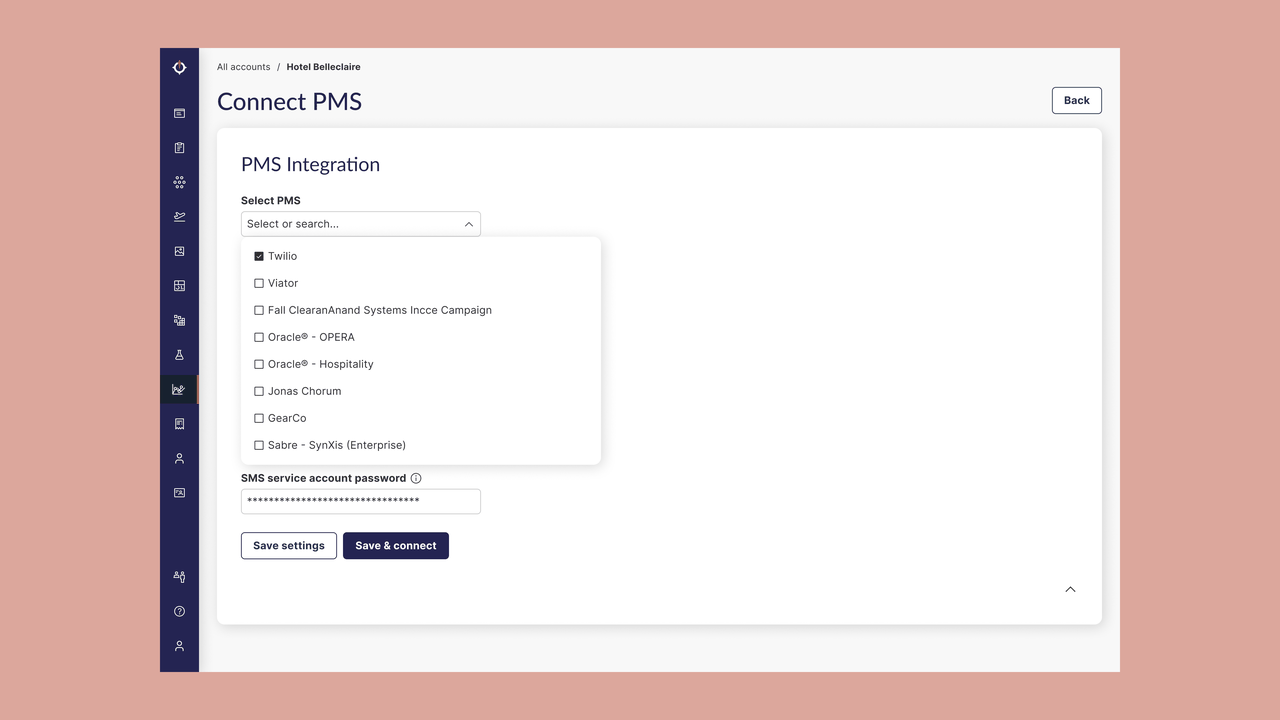1280x720 pixels.
Task: Collapse the Select PMS dropdown chevron
Action: [x=468, y=224]
